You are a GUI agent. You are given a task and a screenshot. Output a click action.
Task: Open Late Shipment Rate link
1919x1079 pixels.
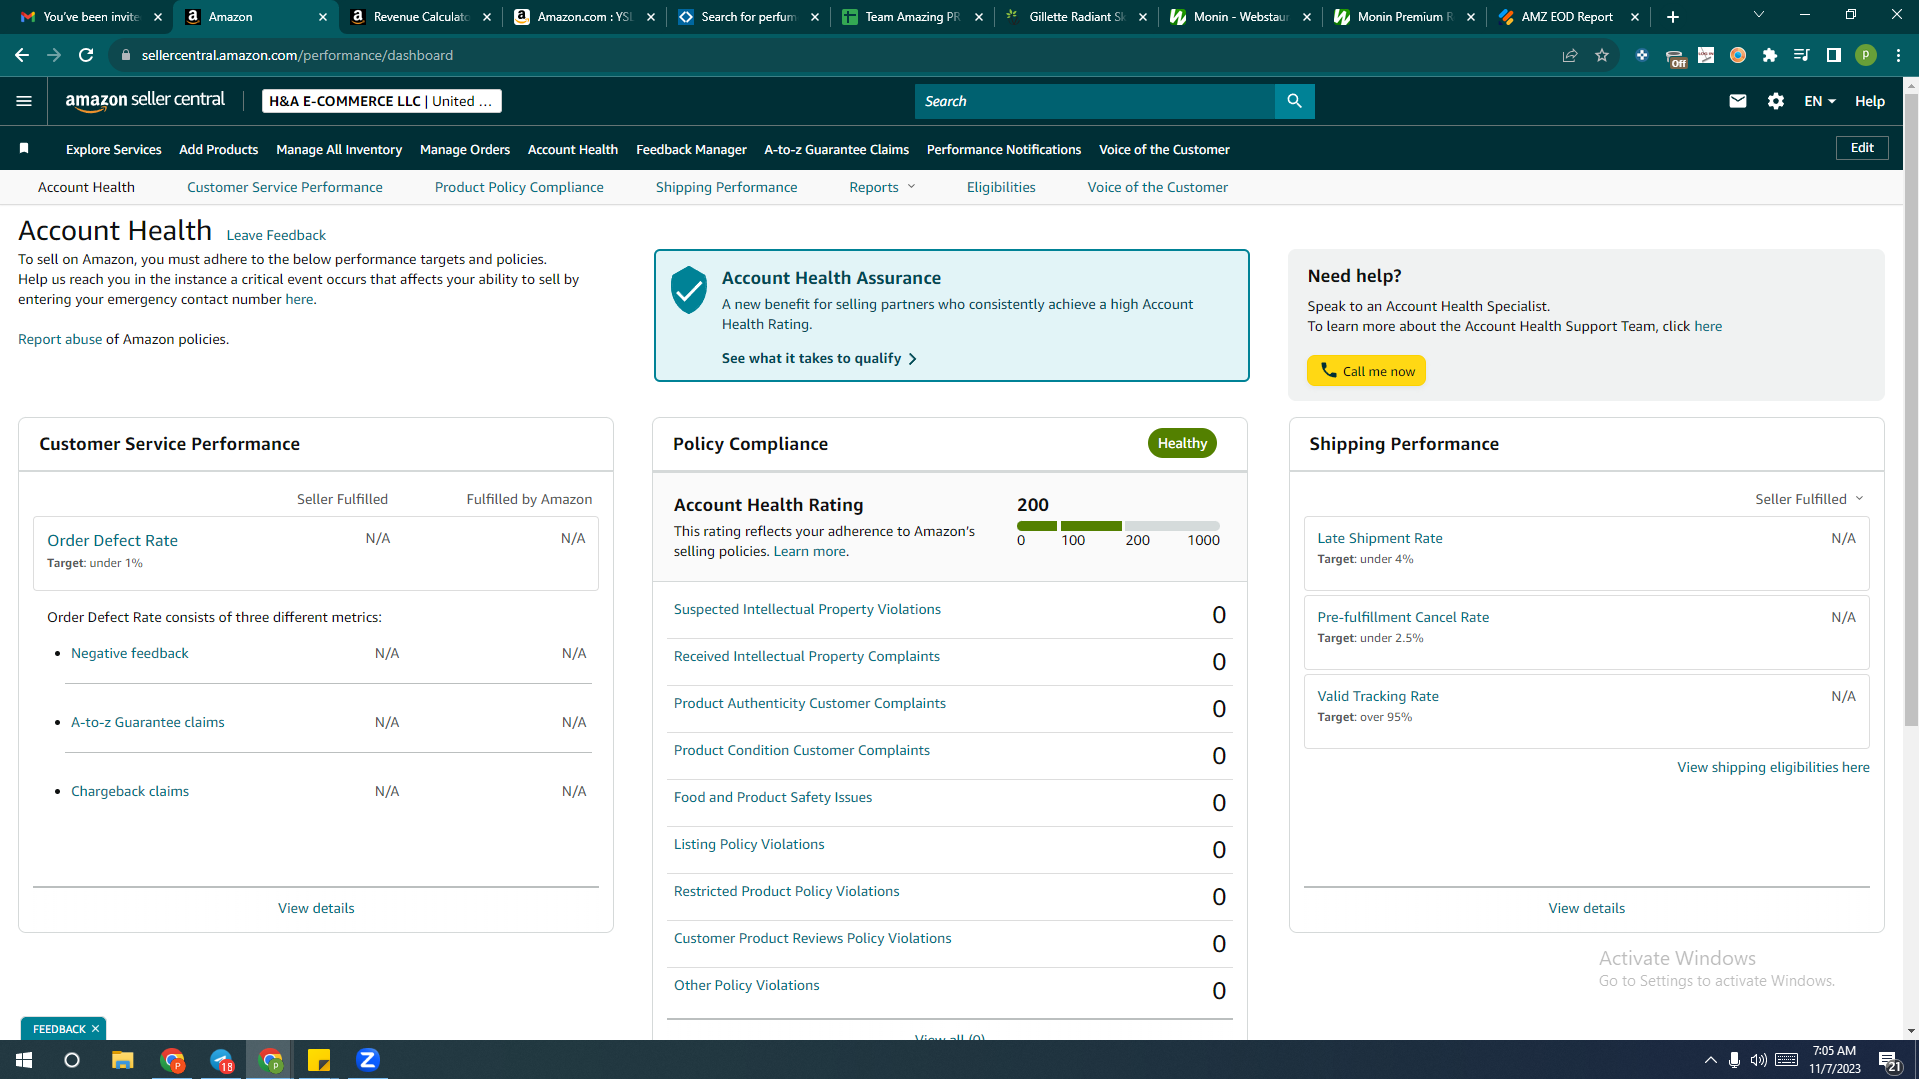[1380, 538]
